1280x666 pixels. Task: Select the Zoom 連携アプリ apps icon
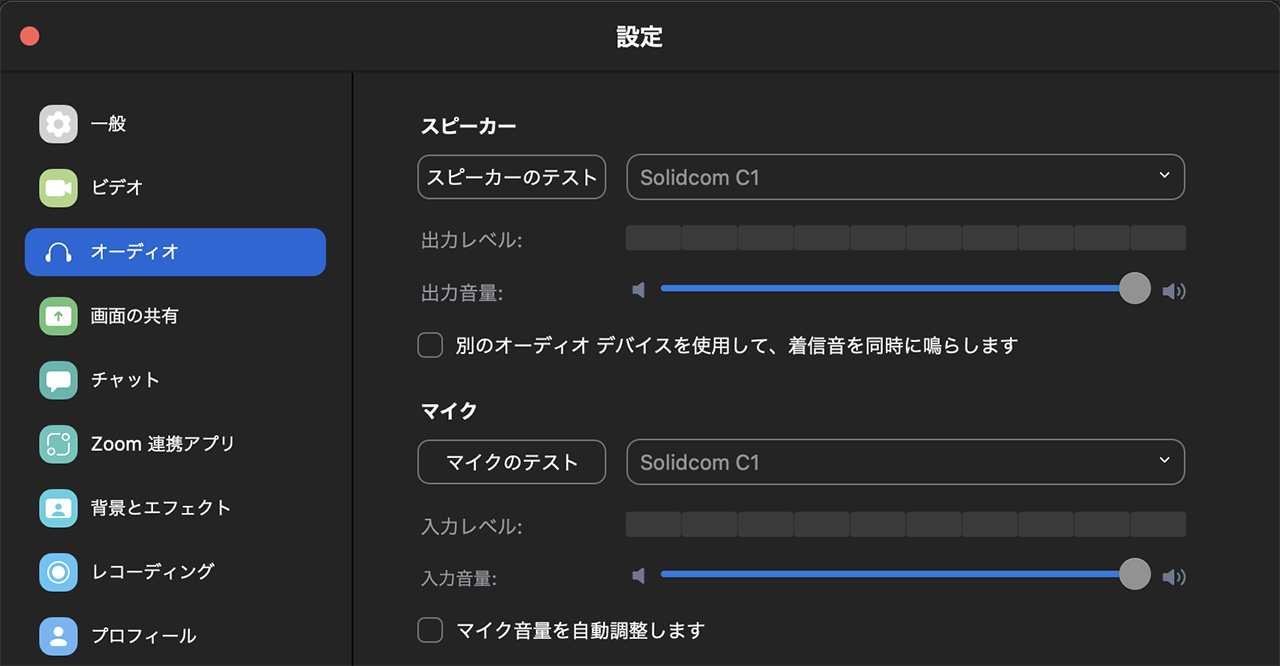pyautogui.click(x=58, y=444)
